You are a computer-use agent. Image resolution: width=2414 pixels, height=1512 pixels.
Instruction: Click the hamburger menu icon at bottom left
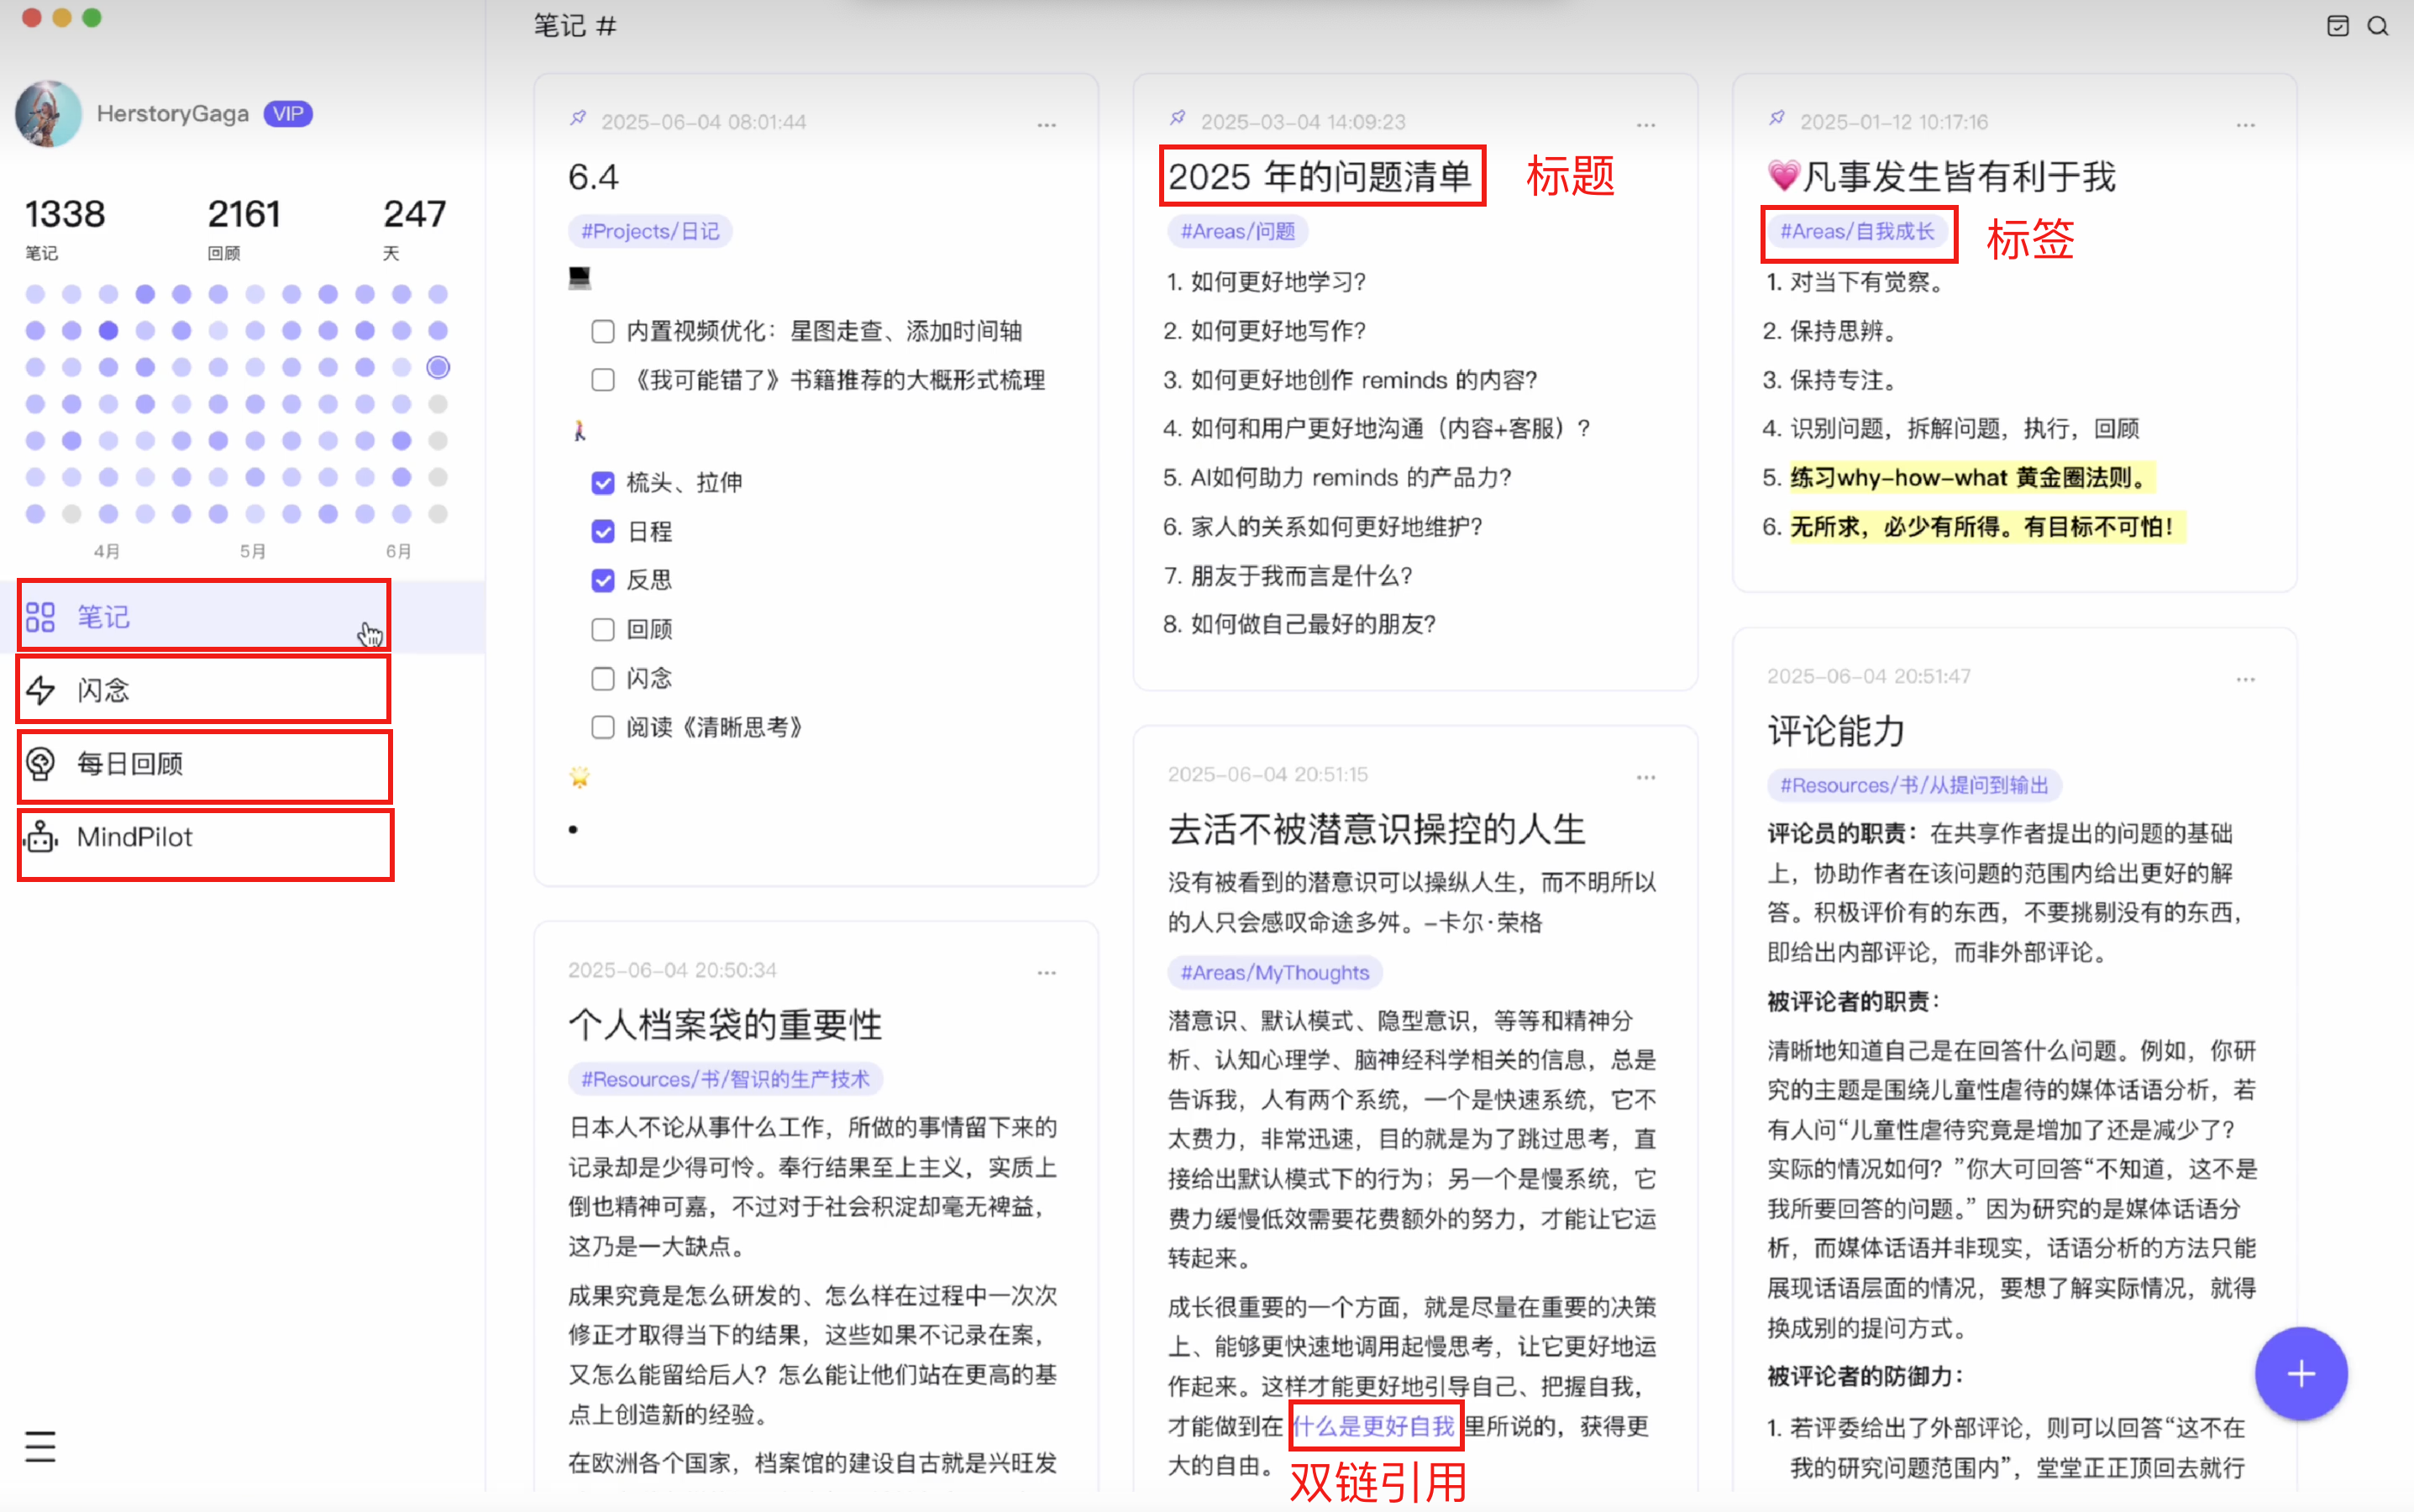40,1446
